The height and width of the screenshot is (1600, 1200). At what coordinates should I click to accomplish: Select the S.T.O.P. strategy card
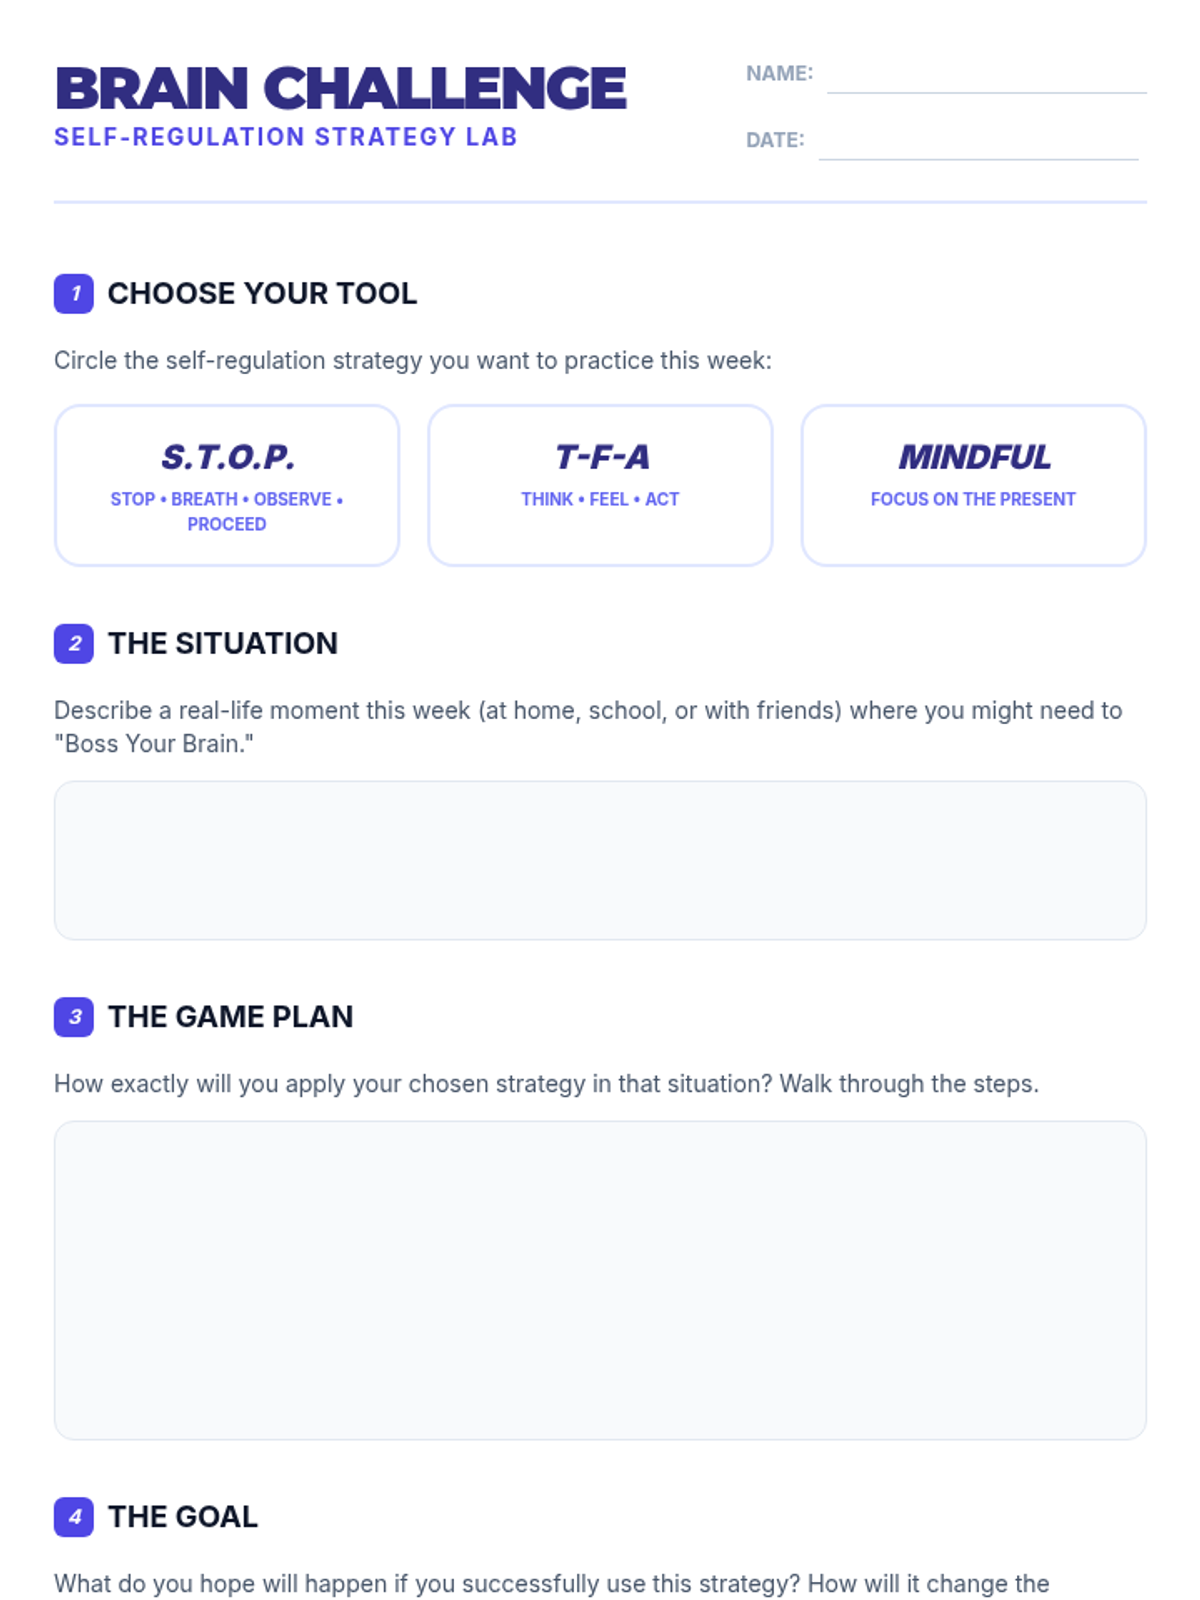[227, 486]
